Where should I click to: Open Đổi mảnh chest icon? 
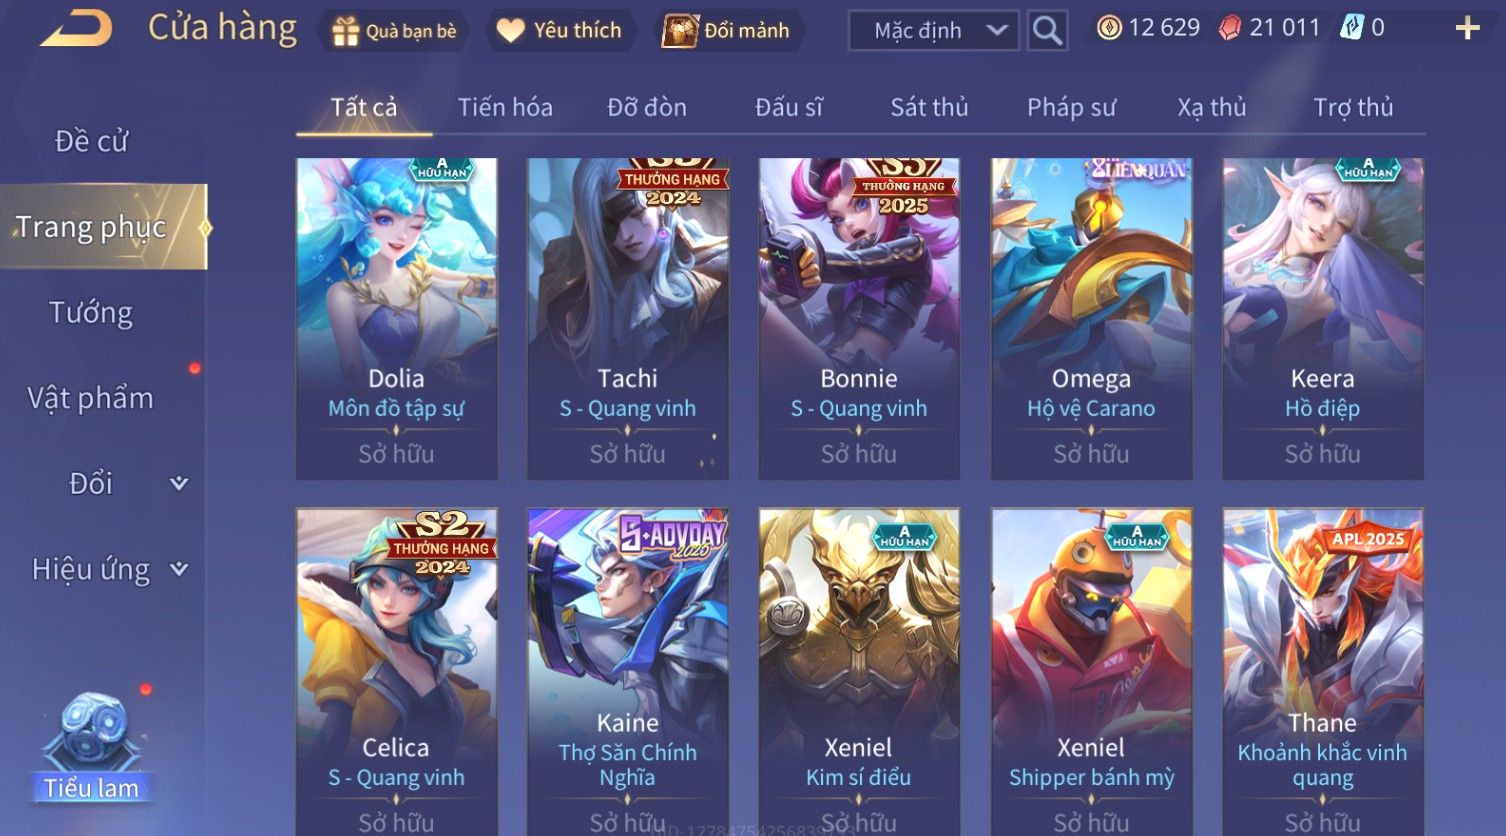pos(680,31)
